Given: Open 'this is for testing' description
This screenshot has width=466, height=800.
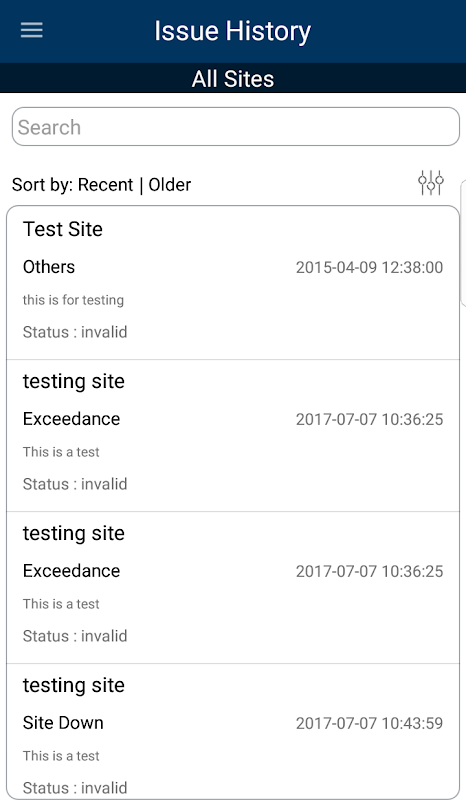Looking at the screenshot, I should tap(73, 300).
